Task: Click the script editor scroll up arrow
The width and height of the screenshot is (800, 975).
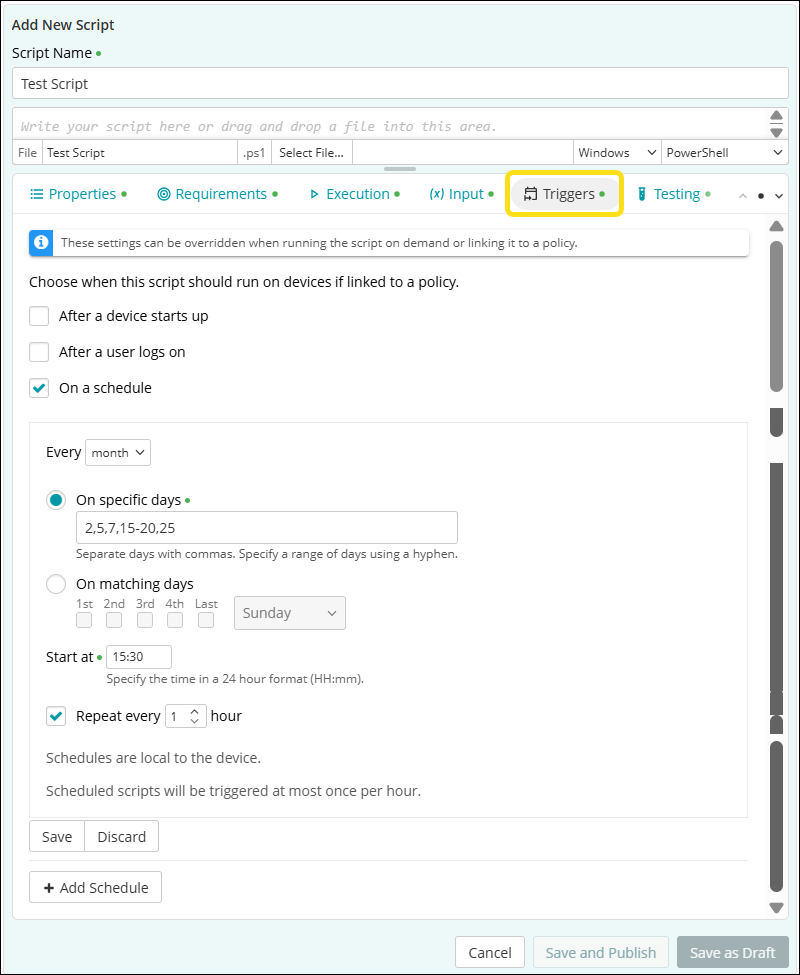Action: (x=776, y=116)
